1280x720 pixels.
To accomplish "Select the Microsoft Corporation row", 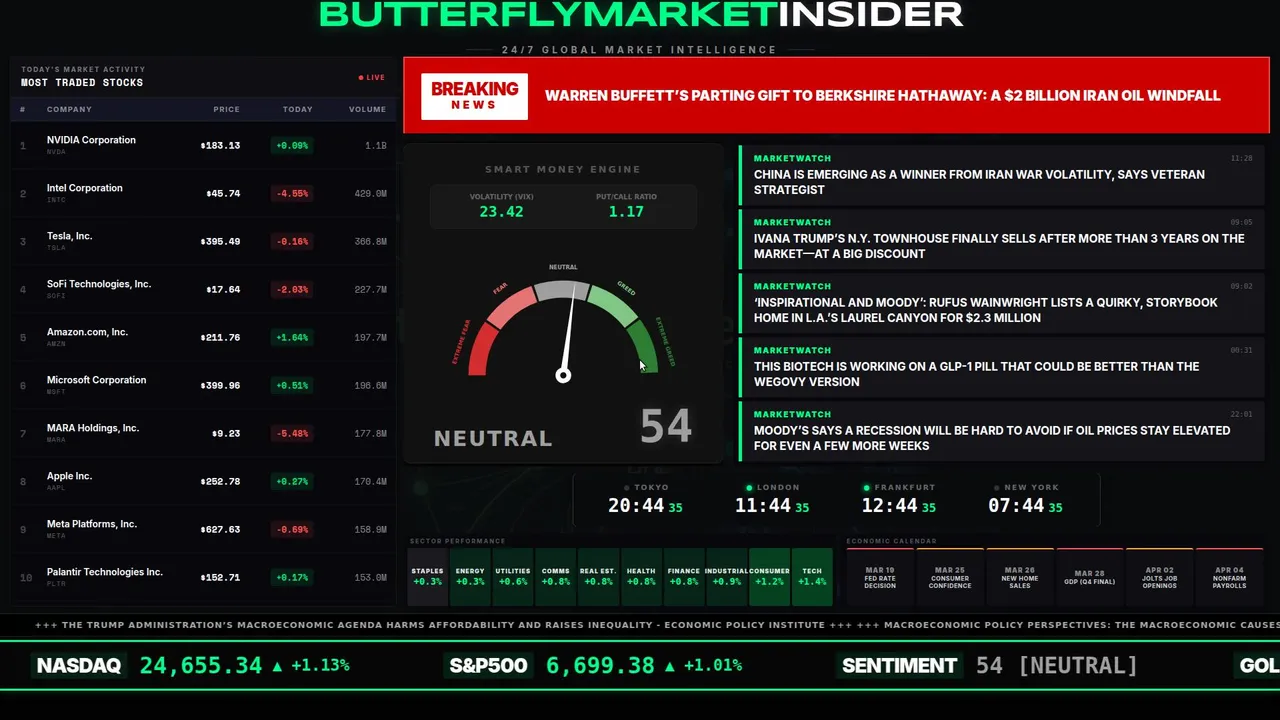I will 203,385.
